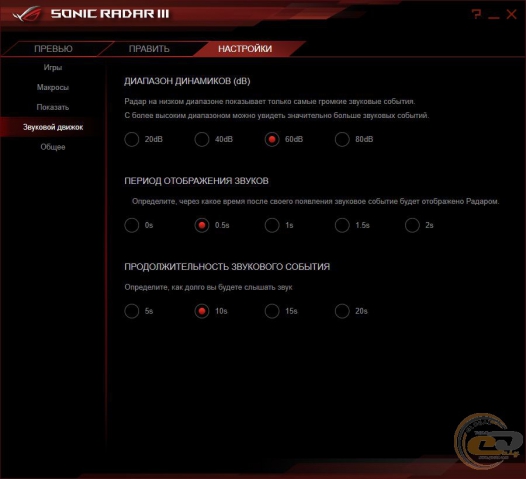Click the ПЕРИОД ОТОБРАЖЕНИЯ ЗВУКОВ heading
The height and width of the screenshot is (479, 526).
tap(196, 181)
